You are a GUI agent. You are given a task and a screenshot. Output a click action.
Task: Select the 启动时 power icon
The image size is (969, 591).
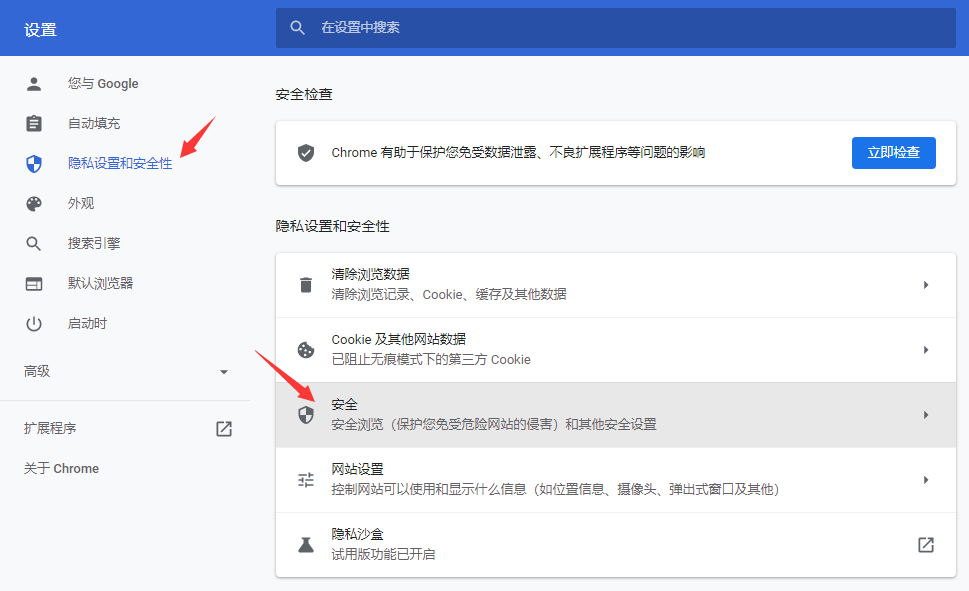pos(33,323)
